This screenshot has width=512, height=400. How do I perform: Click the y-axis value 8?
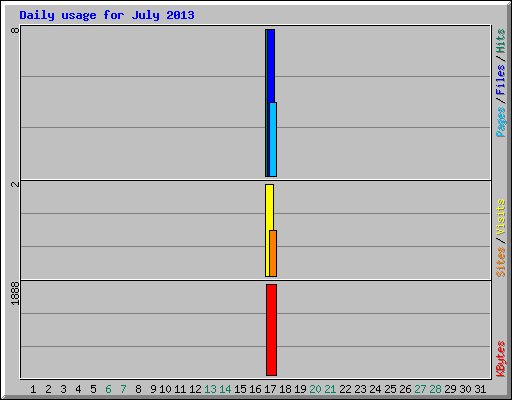coord(15,30)
